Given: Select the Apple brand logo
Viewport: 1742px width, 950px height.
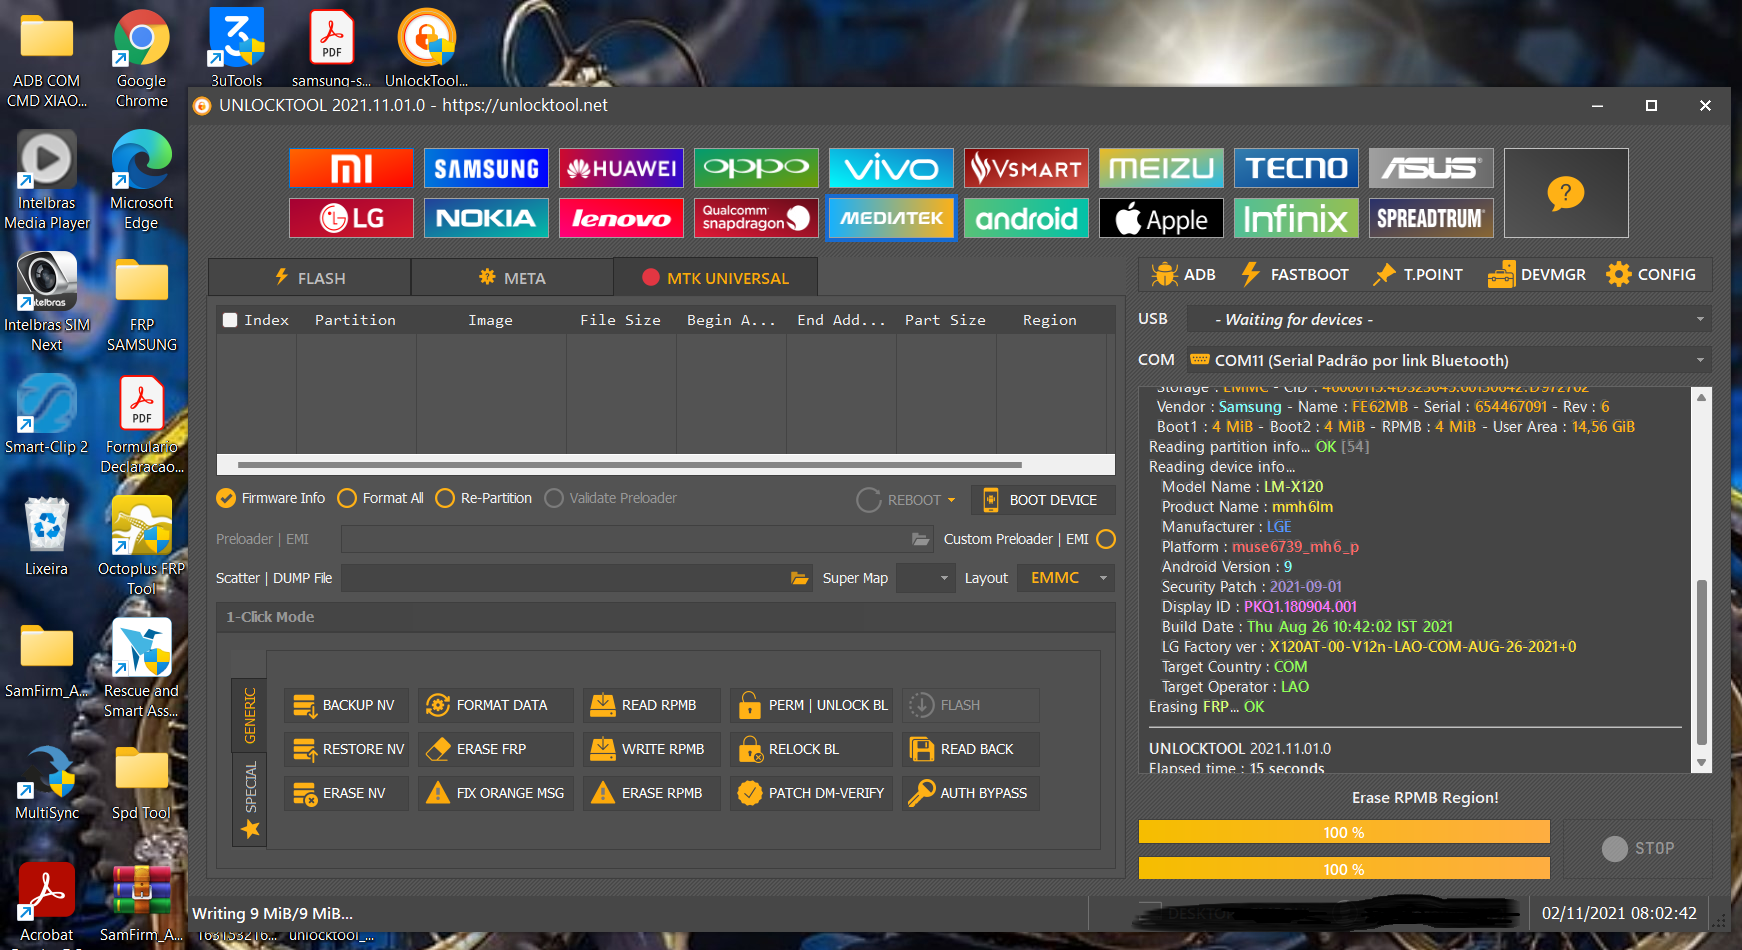Looking at the screenshot, I should 1161,218.
